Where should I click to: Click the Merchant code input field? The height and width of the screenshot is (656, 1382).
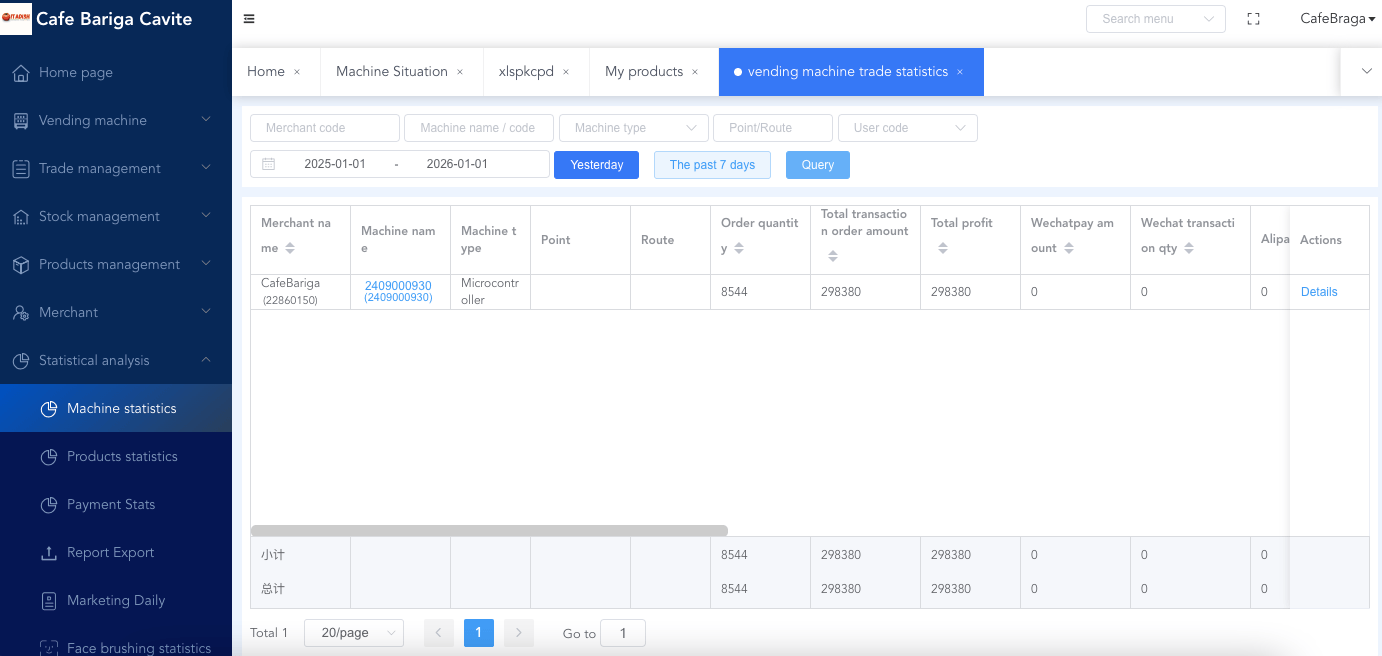point(324,128)
